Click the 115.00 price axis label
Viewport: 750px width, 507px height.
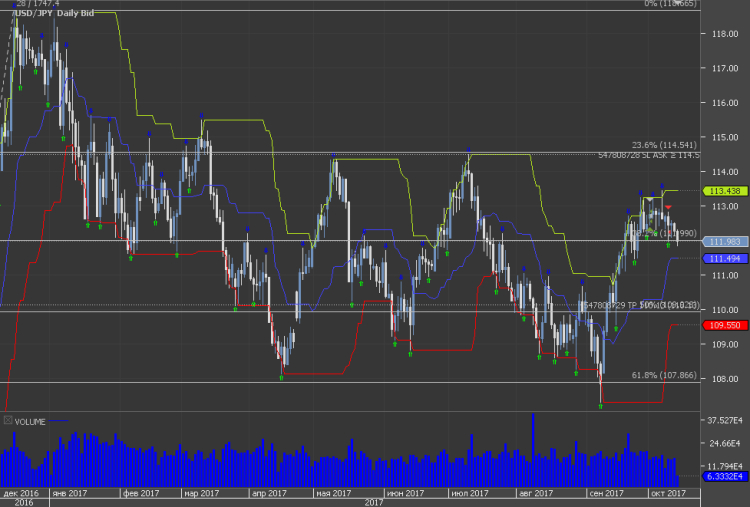click(x=725, y=137)
